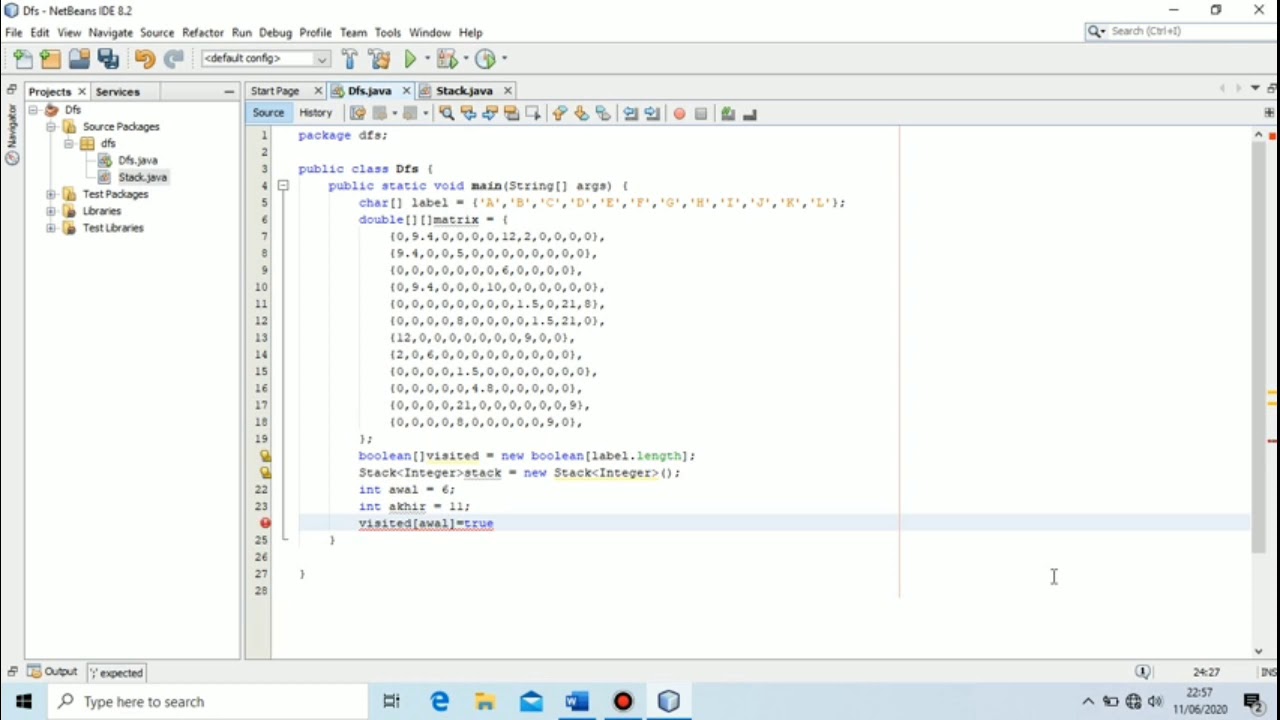The width and height of the screenshot is (1280, 720).
Task: Click the Find Selection magnifier icon
Action: click(447, 114)
